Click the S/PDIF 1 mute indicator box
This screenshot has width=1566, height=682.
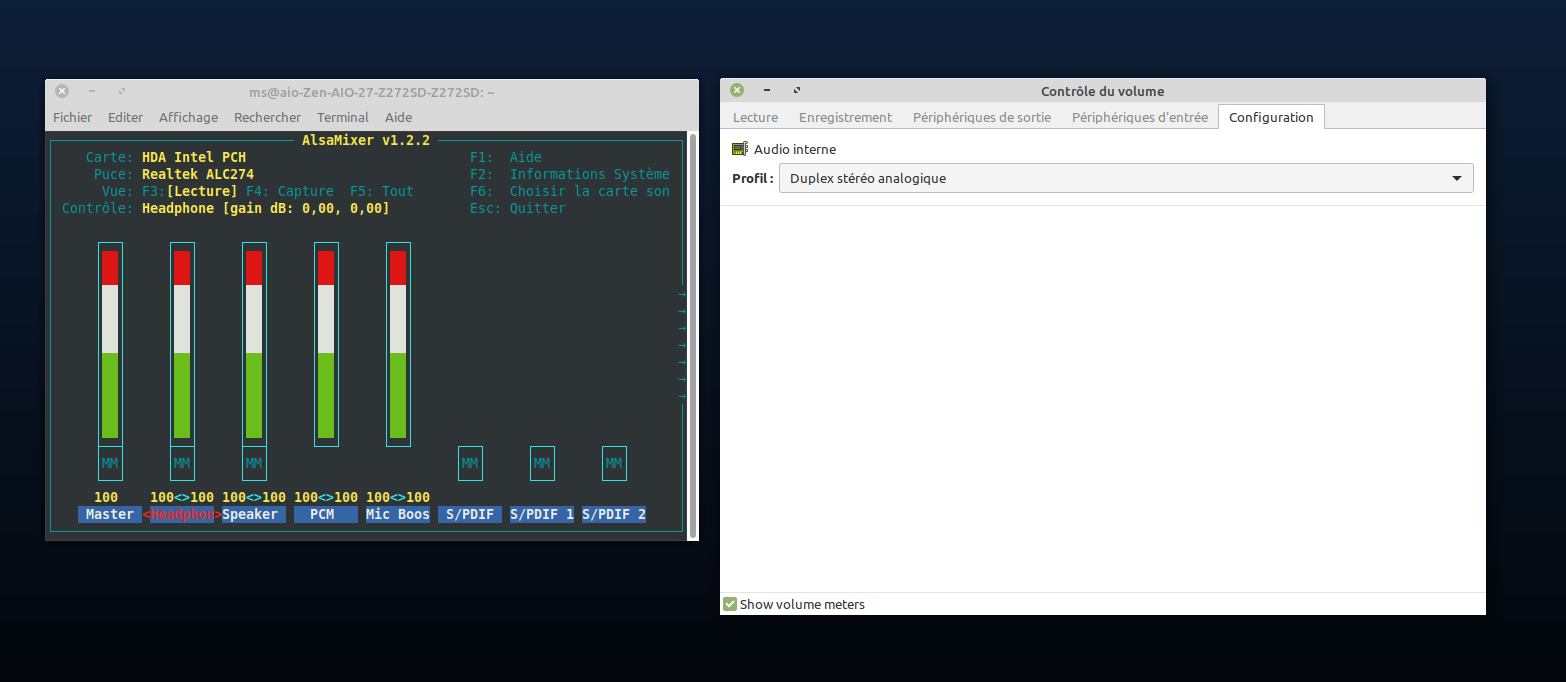(542, 463)
